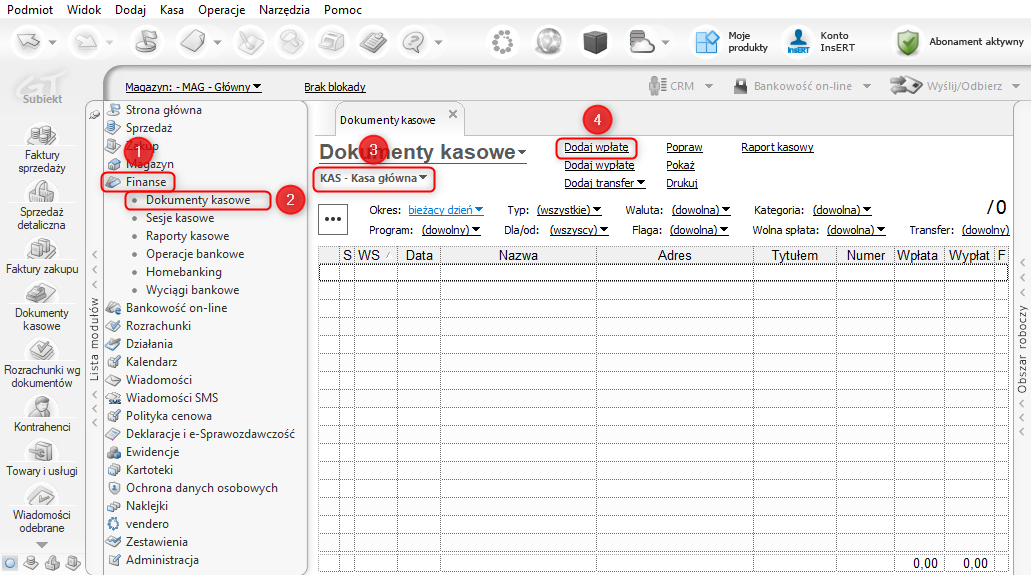
Task: Open Program (dowolny) filter dropdown
Action: pos(450,230)
